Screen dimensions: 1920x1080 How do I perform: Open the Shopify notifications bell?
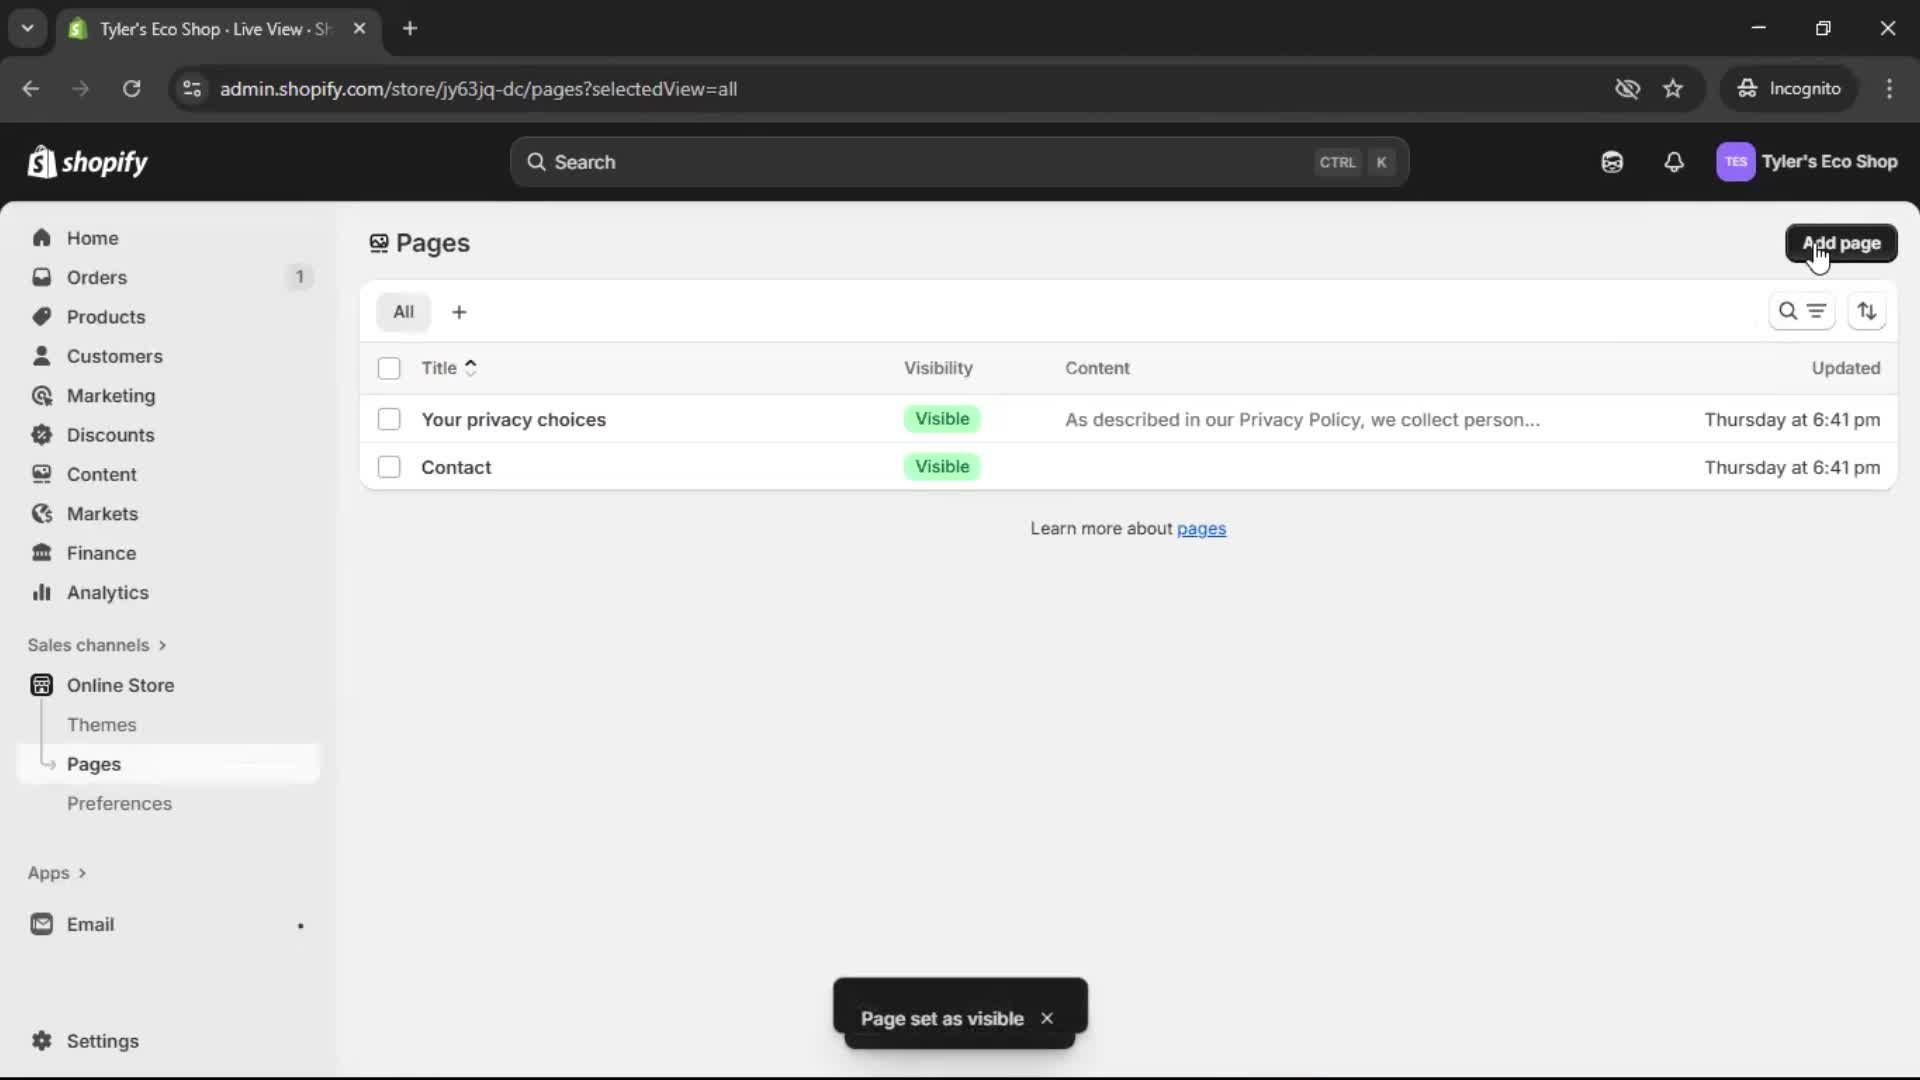(x=1674, y=162)
